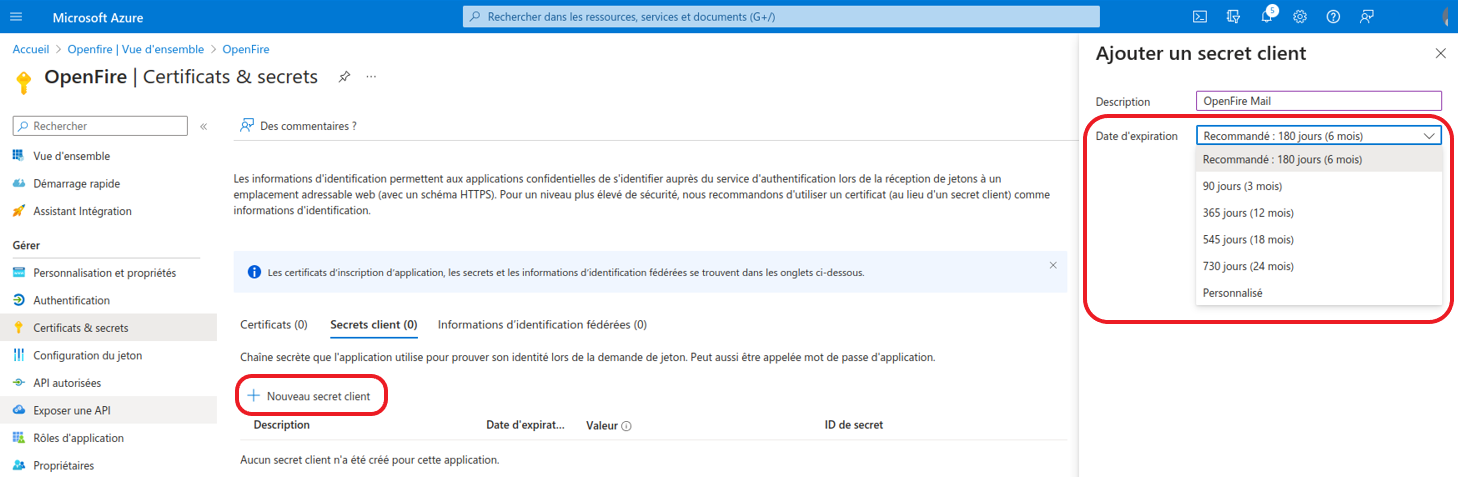Click the plus icon of 'Nouveau secret client'

253,396
